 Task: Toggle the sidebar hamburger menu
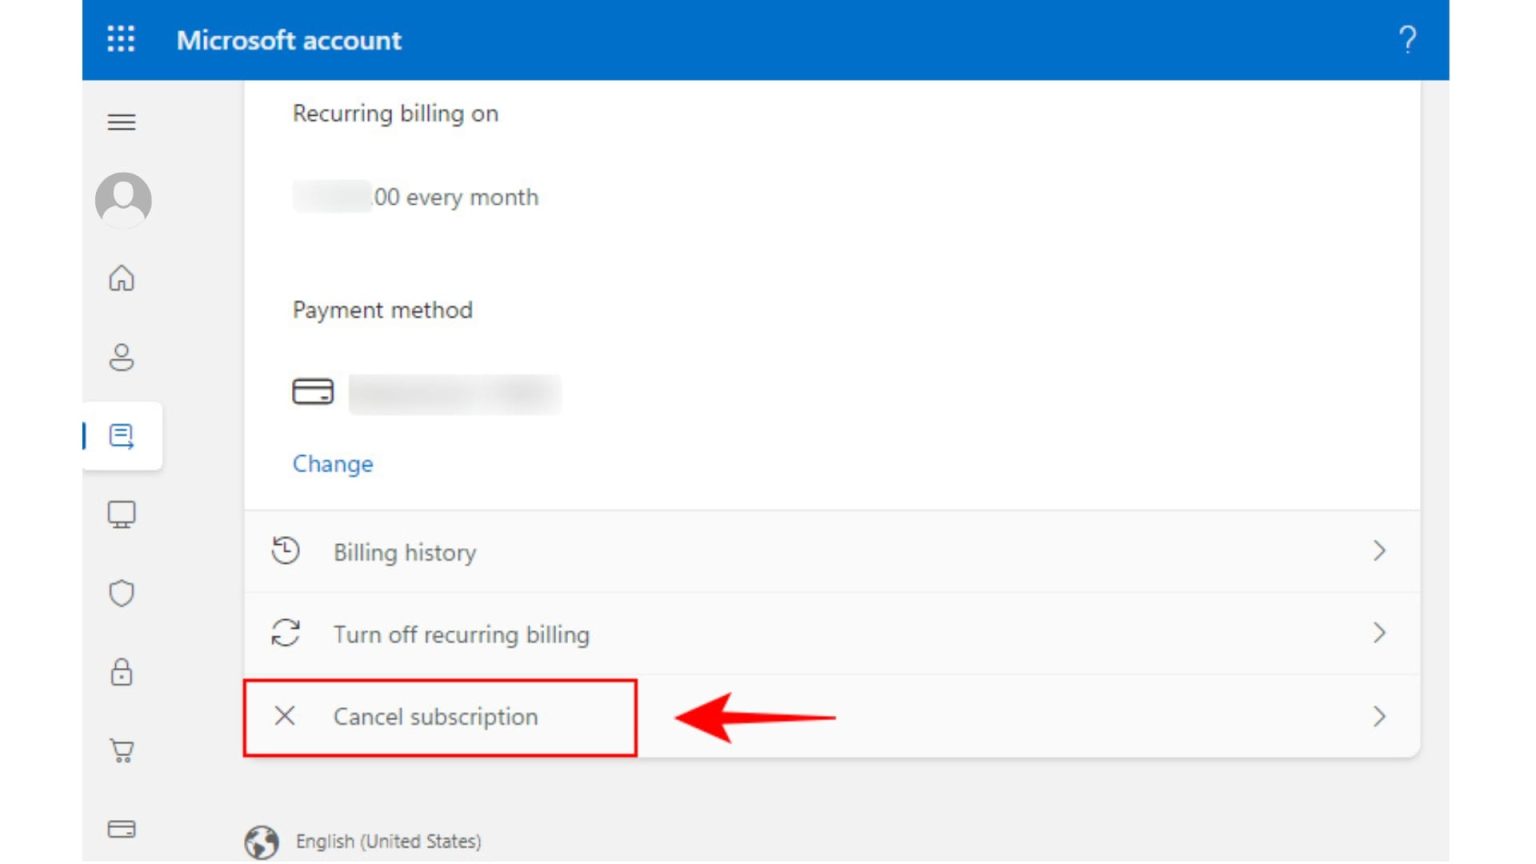[121, 122]
